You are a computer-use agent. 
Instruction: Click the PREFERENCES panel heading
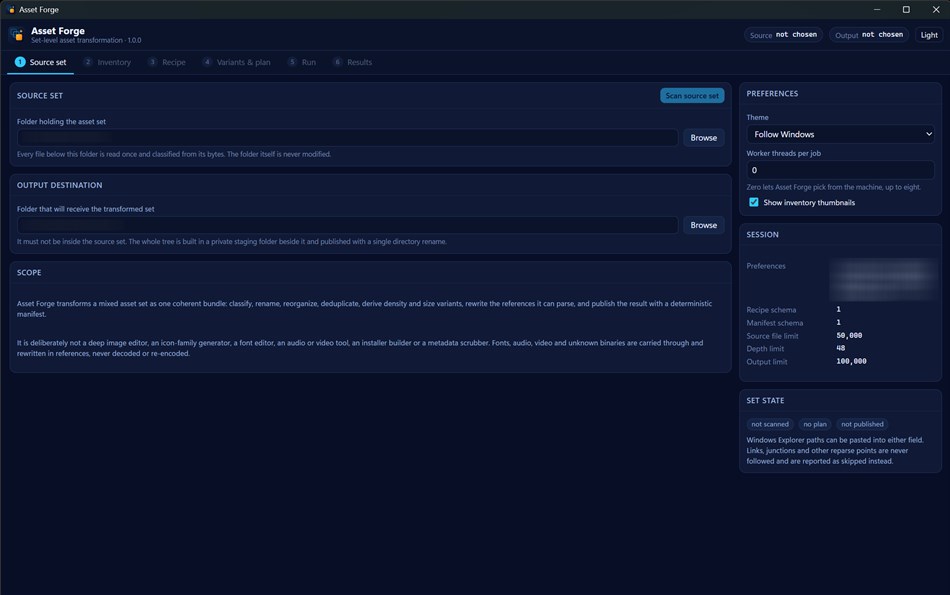click(772, 94)
